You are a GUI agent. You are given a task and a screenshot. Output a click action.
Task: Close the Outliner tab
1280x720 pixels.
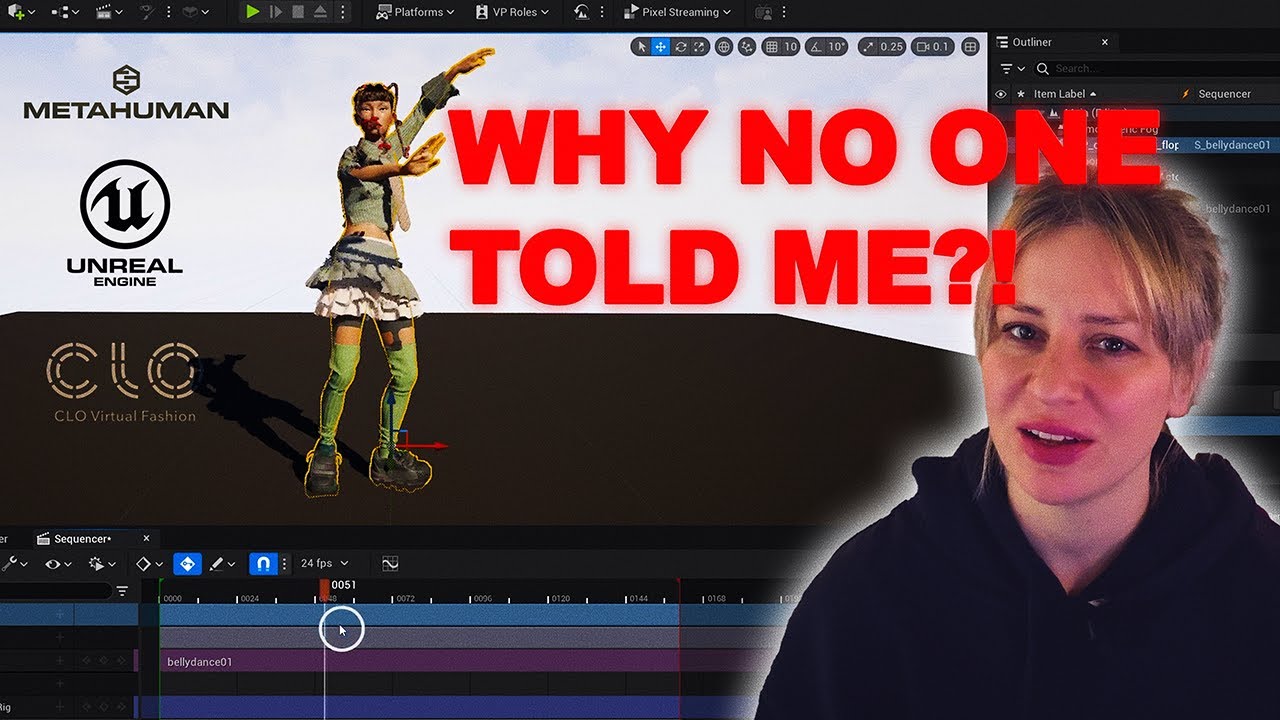coord(1105,42)
